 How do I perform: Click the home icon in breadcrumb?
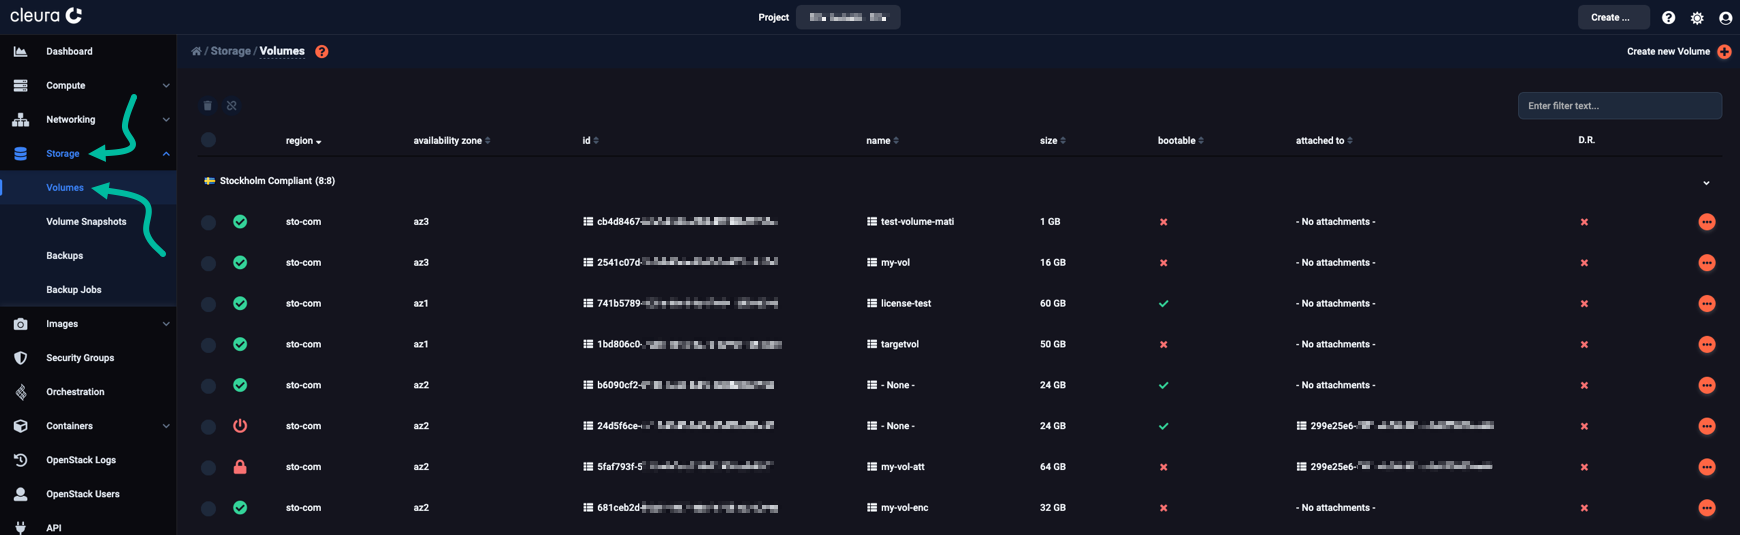[196, 51]
